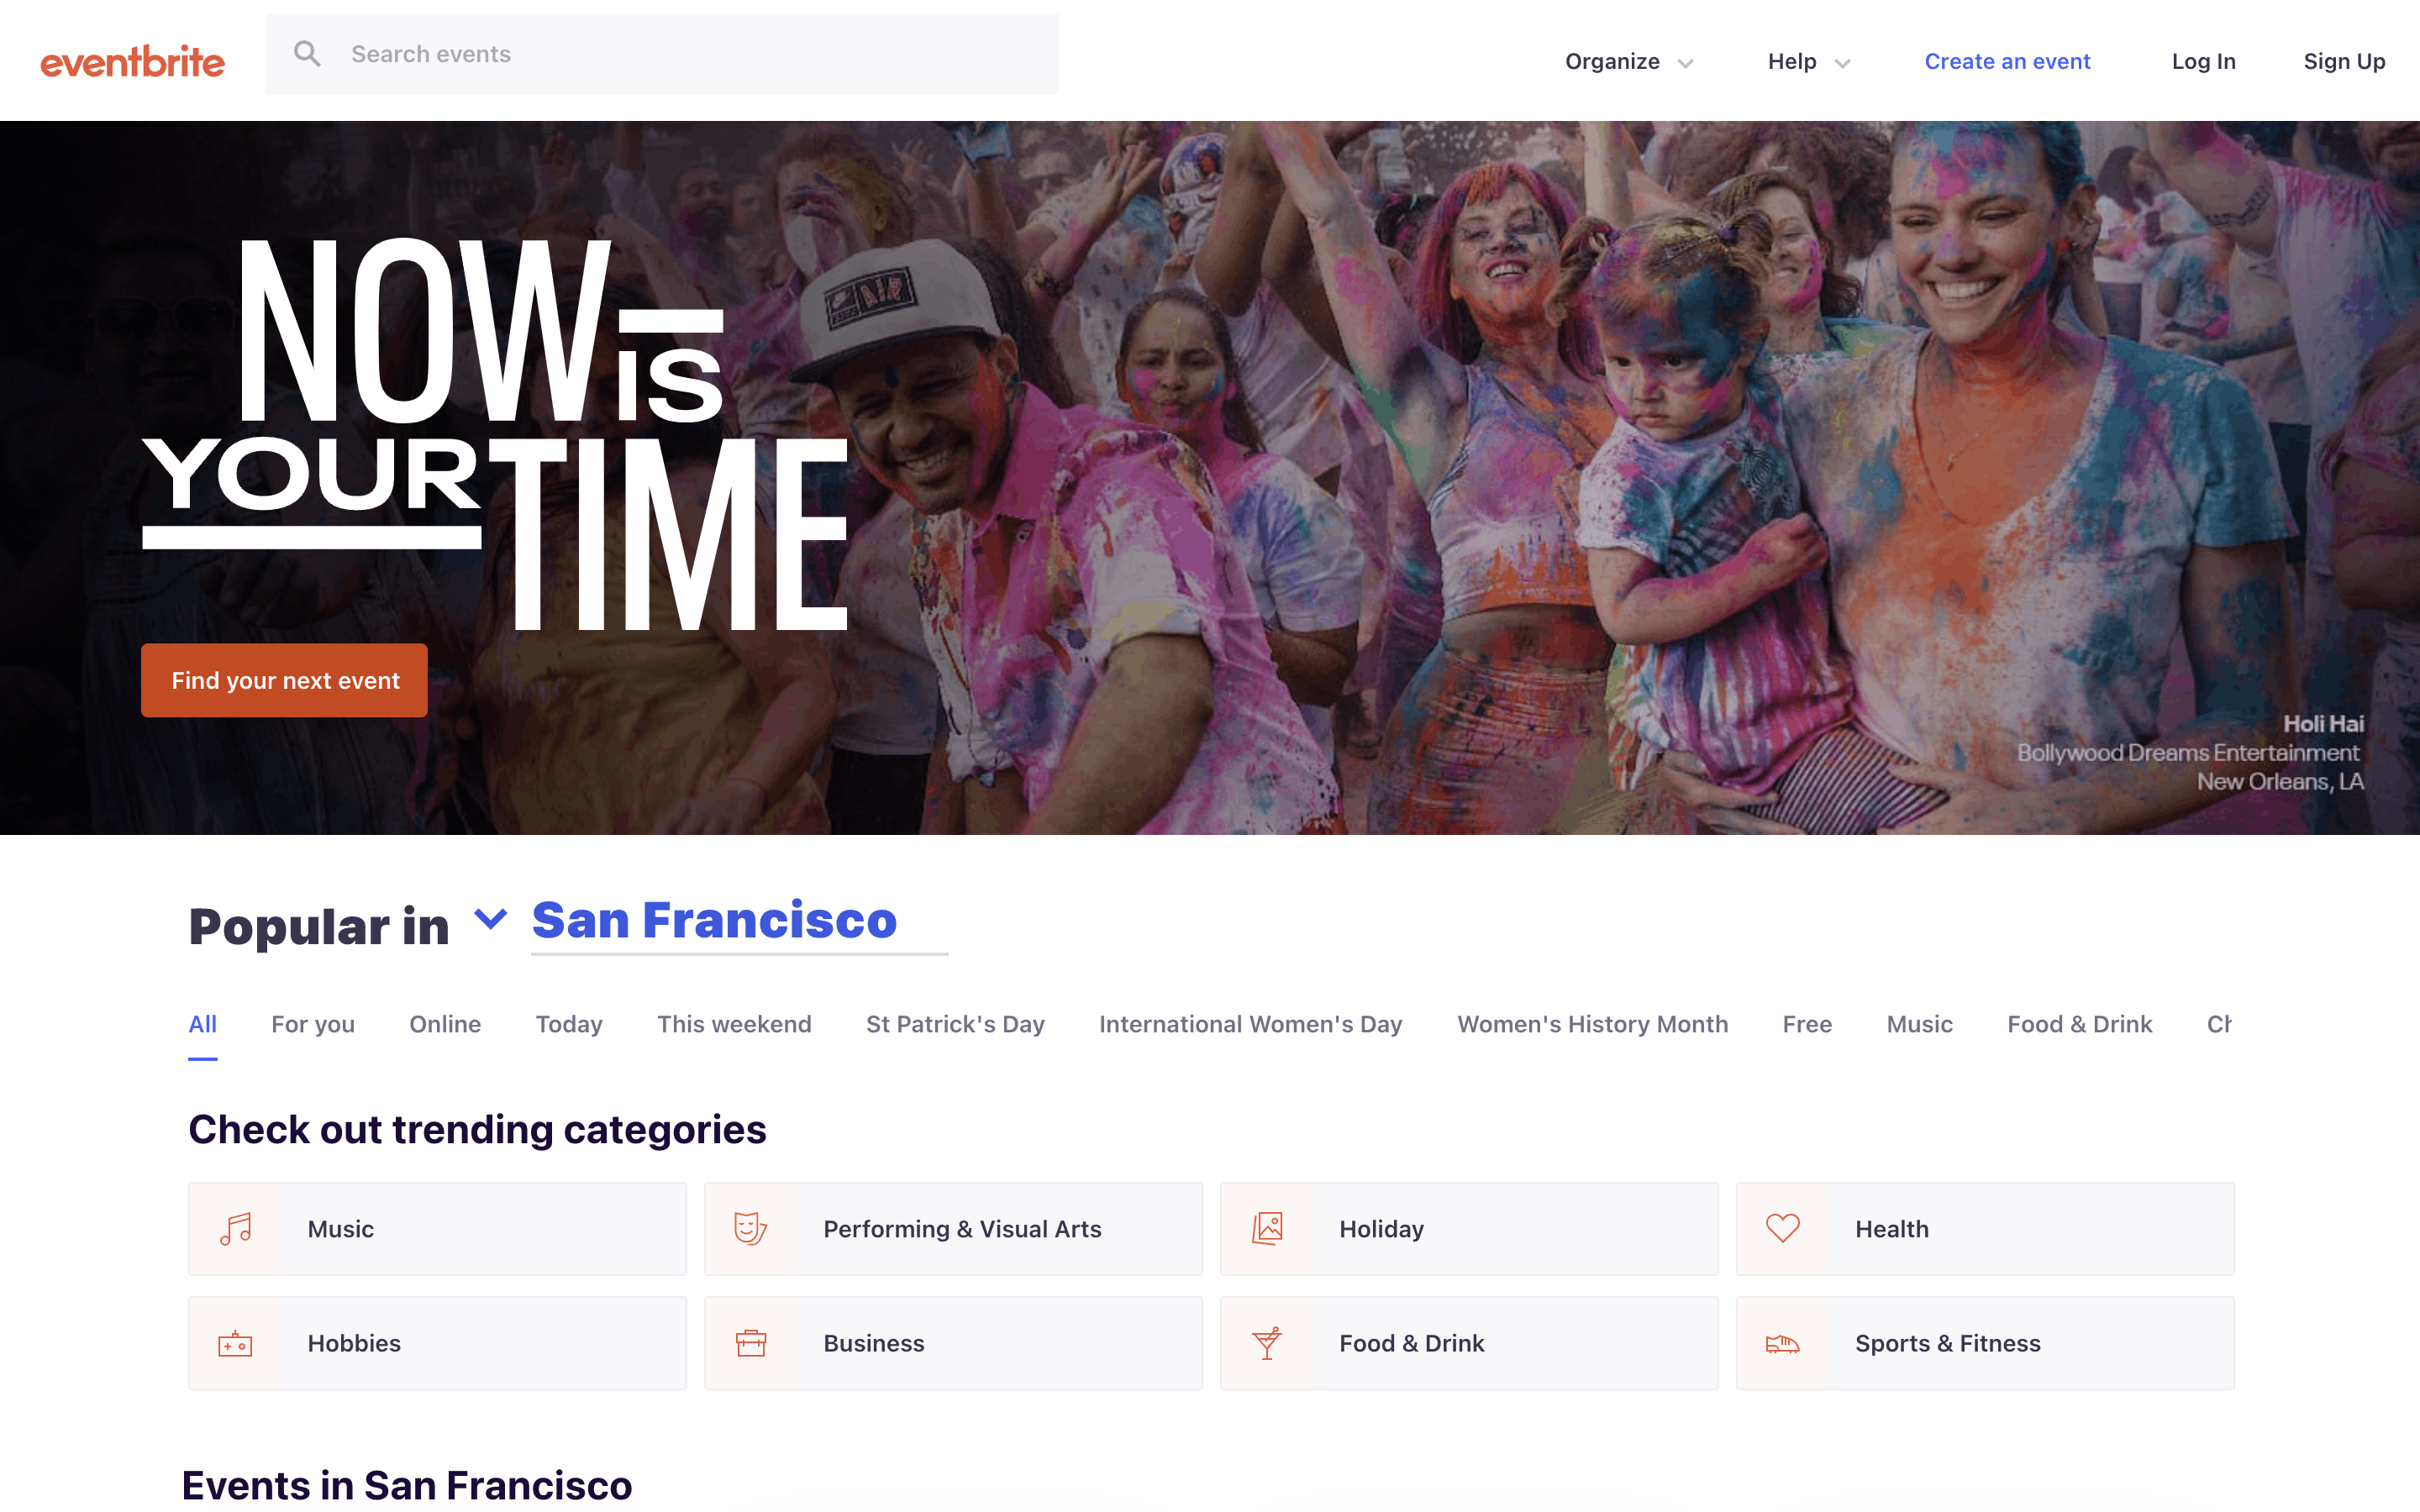Click the Food & Drink cocktail icon

[1267, 1343]
